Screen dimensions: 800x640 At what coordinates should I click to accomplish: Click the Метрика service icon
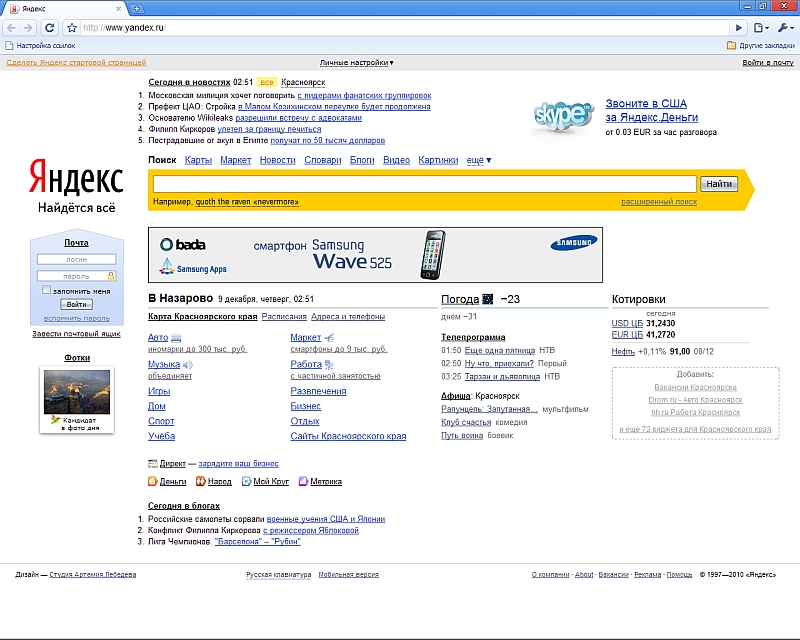[303, 481]
